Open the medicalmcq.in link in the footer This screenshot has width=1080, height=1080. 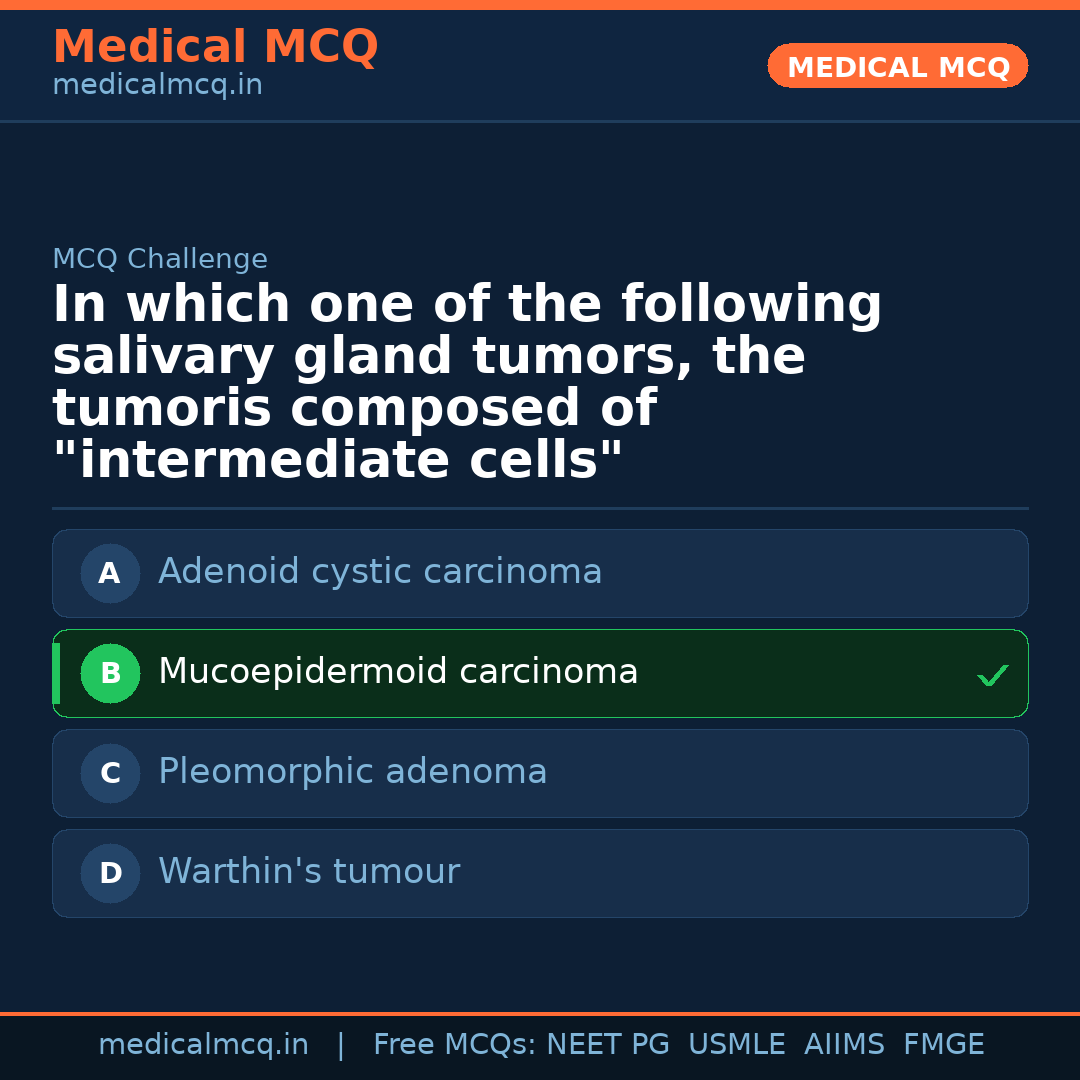[203, 1045]
